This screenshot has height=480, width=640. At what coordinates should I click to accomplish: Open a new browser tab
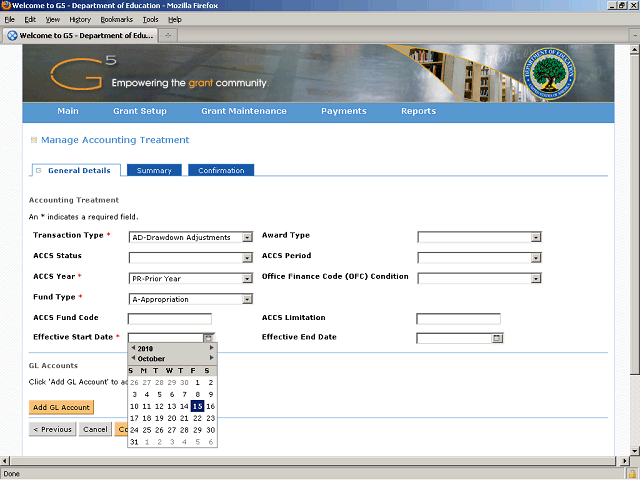[168, 36]
